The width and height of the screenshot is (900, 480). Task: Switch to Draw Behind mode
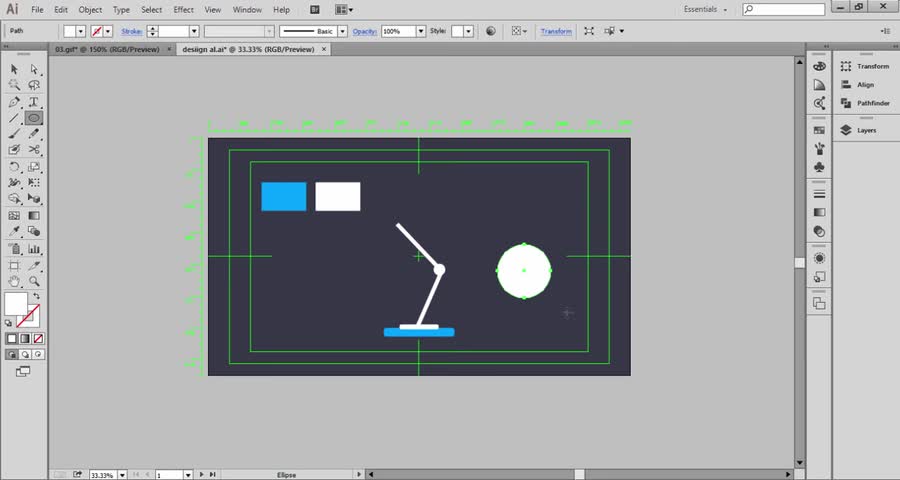tap(24, 354)
